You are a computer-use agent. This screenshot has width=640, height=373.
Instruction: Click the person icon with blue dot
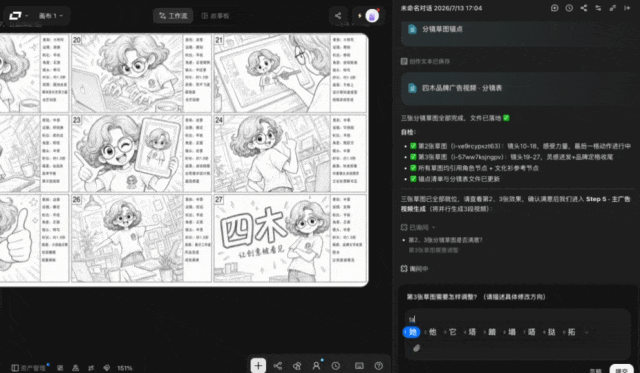click(x=317, y=365)
